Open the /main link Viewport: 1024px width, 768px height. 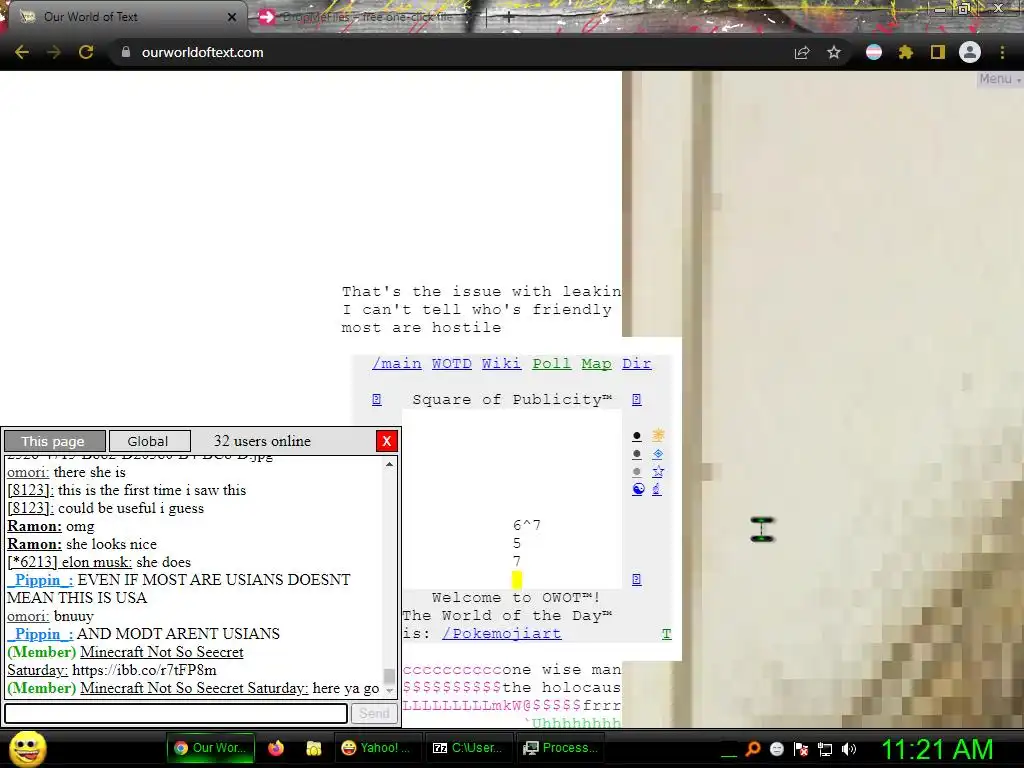click(x=397, y=363)
